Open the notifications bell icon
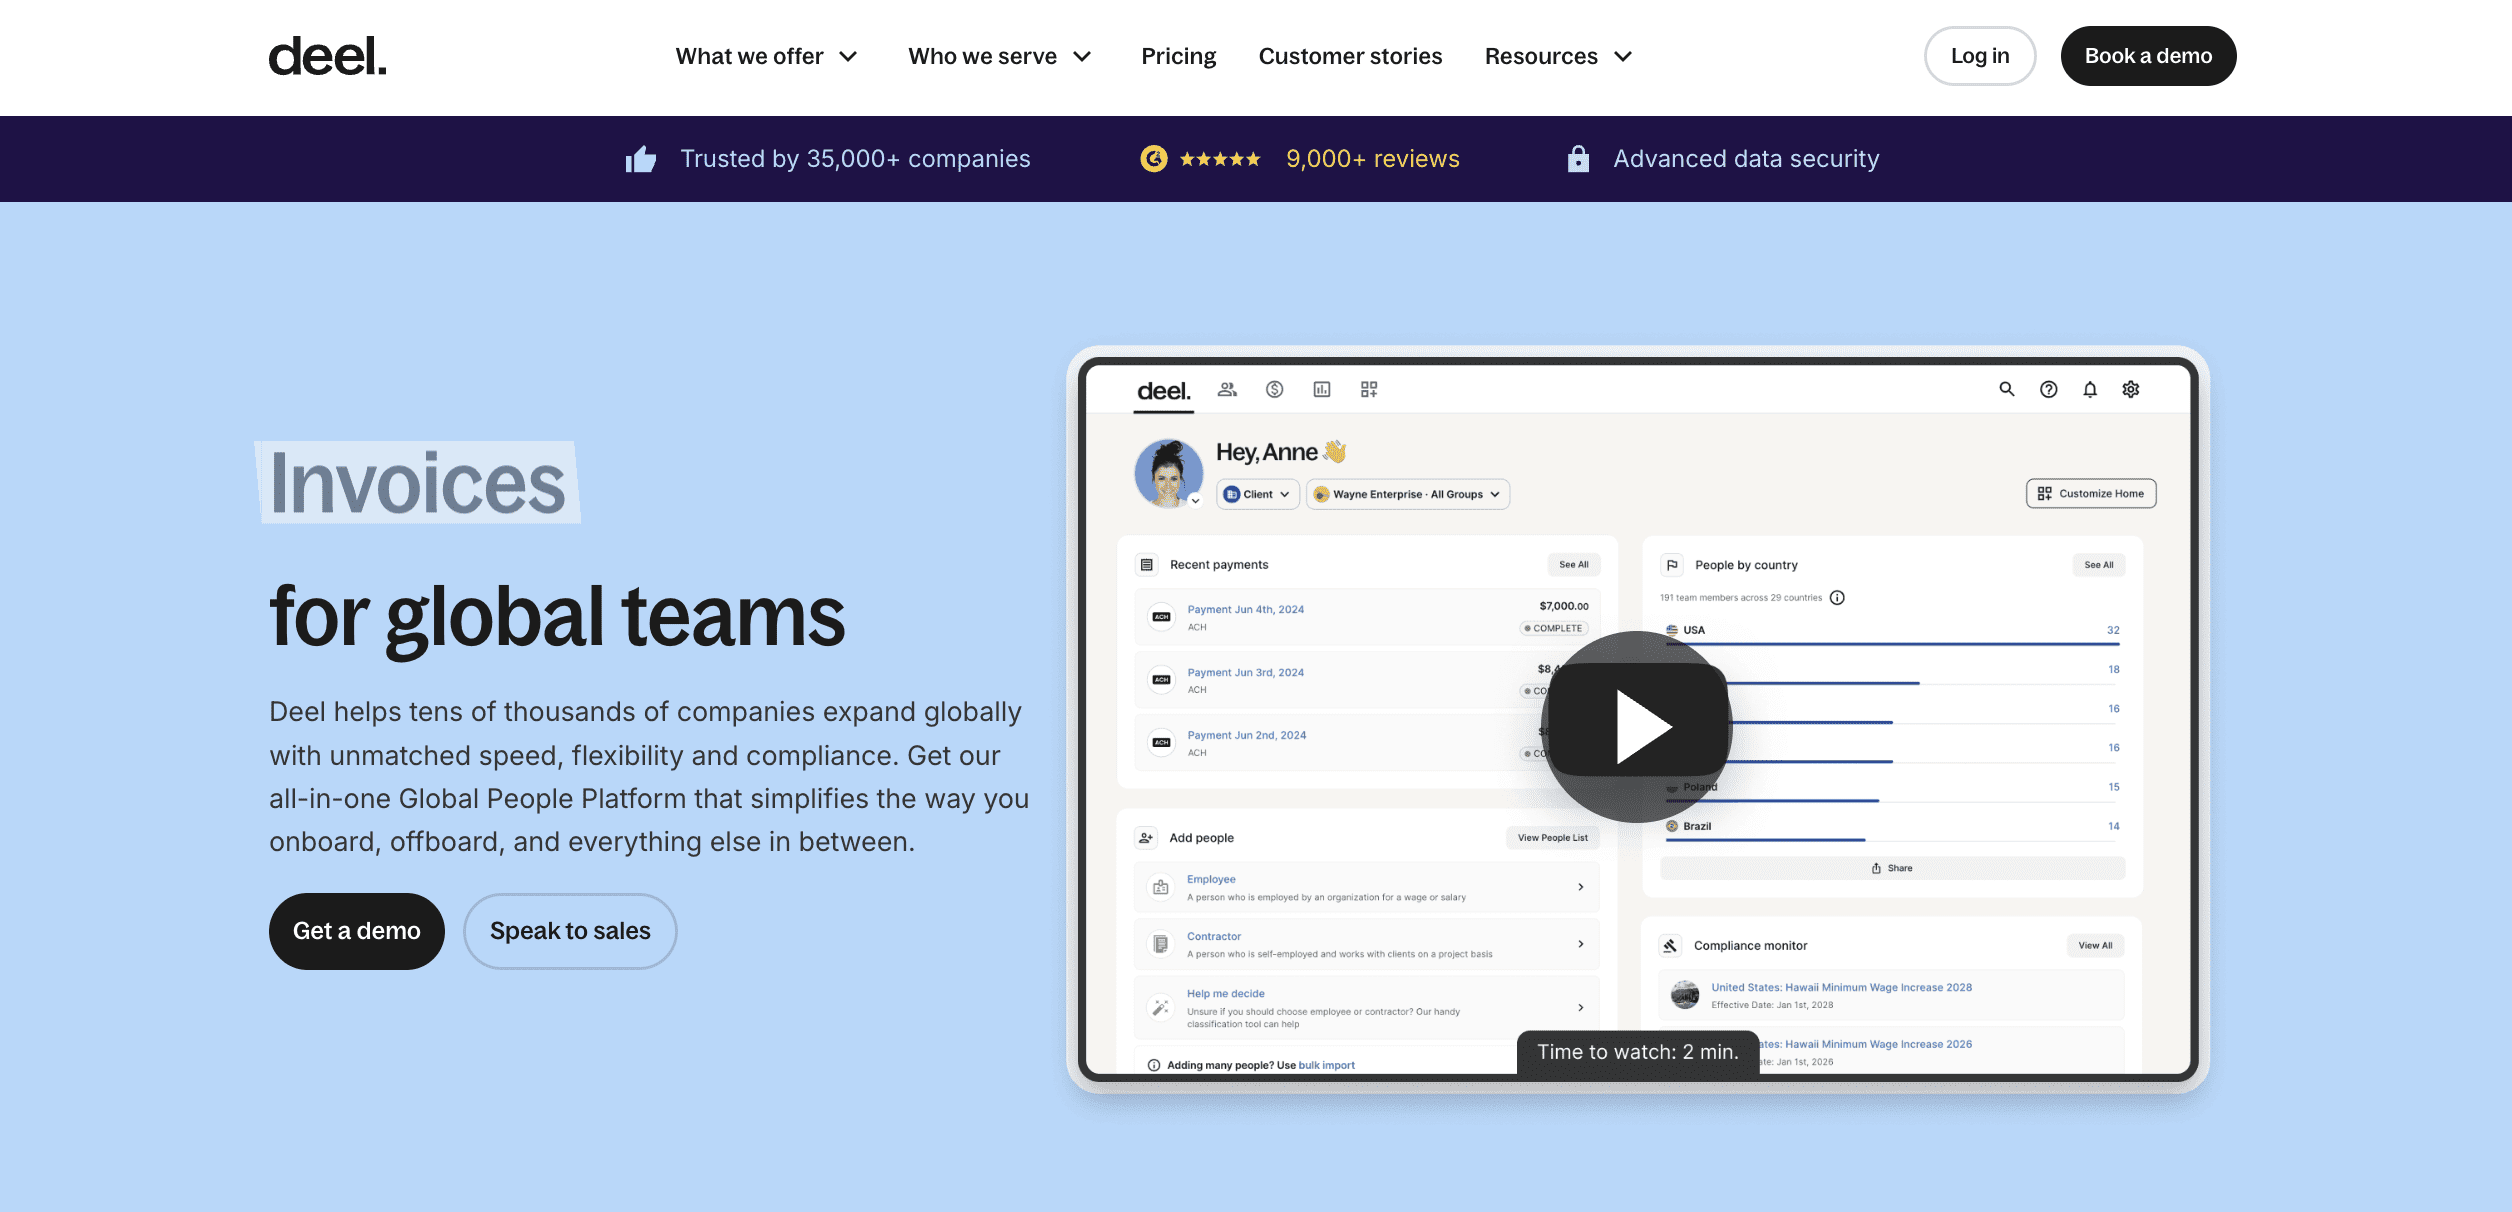This screenshot has height=1212, width=2512. coord(2090,389)
